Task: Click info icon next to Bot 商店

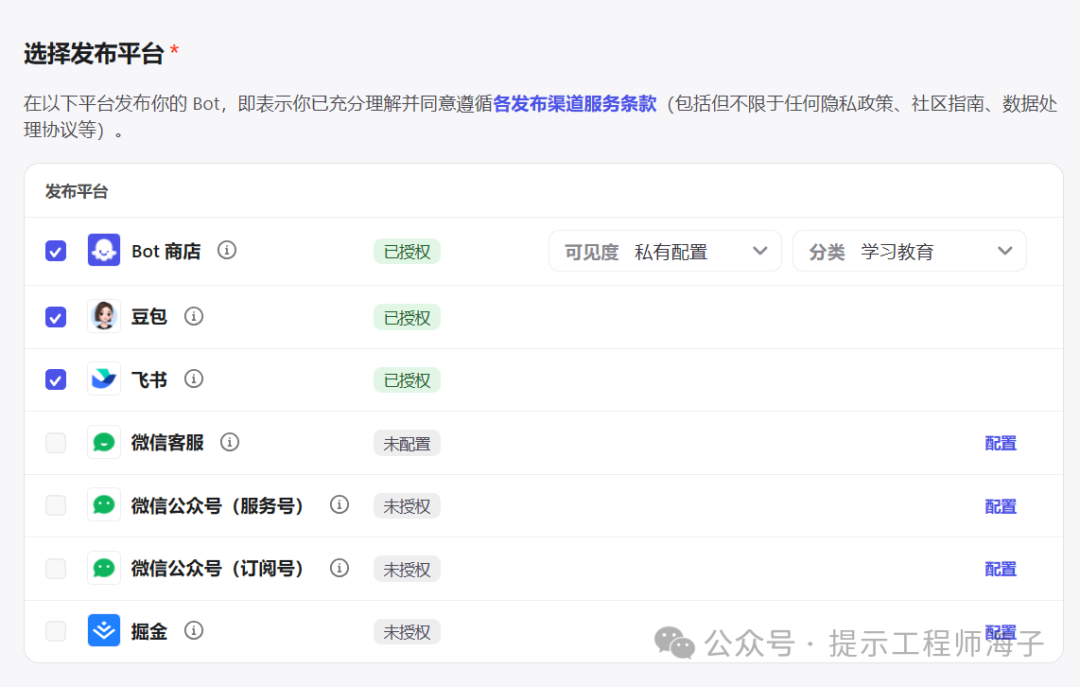Action: pyautogui.click(x=227, y=250)
